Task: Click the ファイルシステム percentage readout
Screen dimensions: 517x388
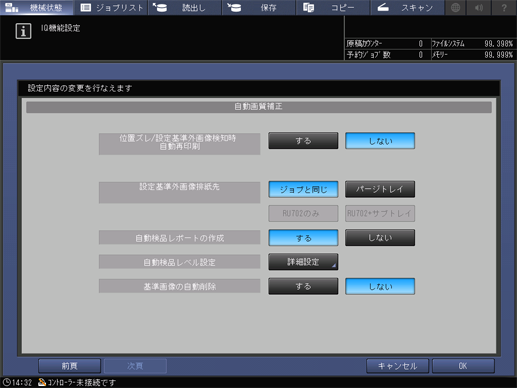Action: [x=498, y=44]
